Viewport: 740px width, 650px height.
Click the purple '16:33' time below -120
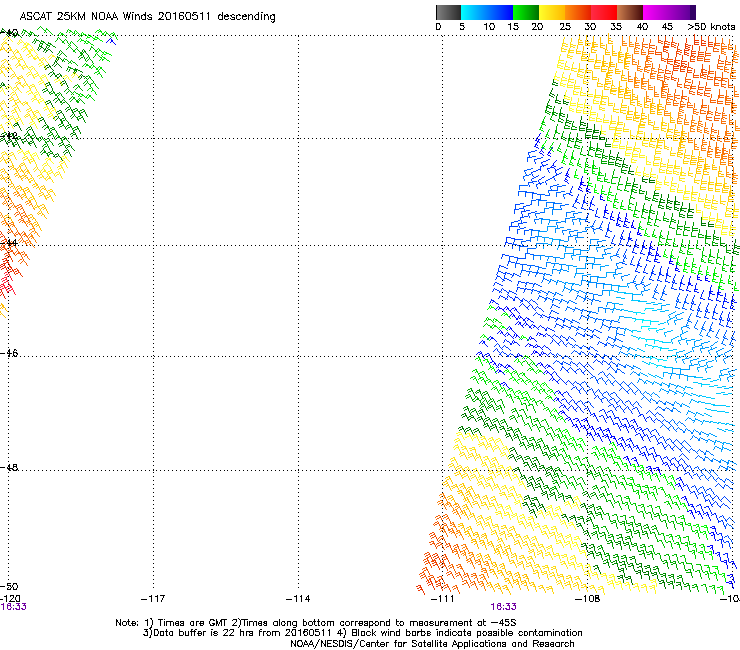[13, 607]
